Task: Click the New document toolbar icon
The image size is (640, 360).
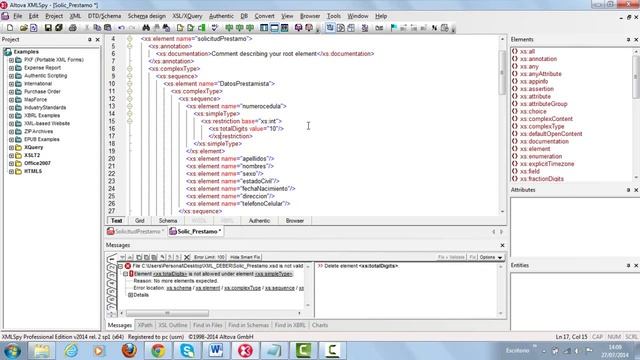Action: [x=10, y=28]
